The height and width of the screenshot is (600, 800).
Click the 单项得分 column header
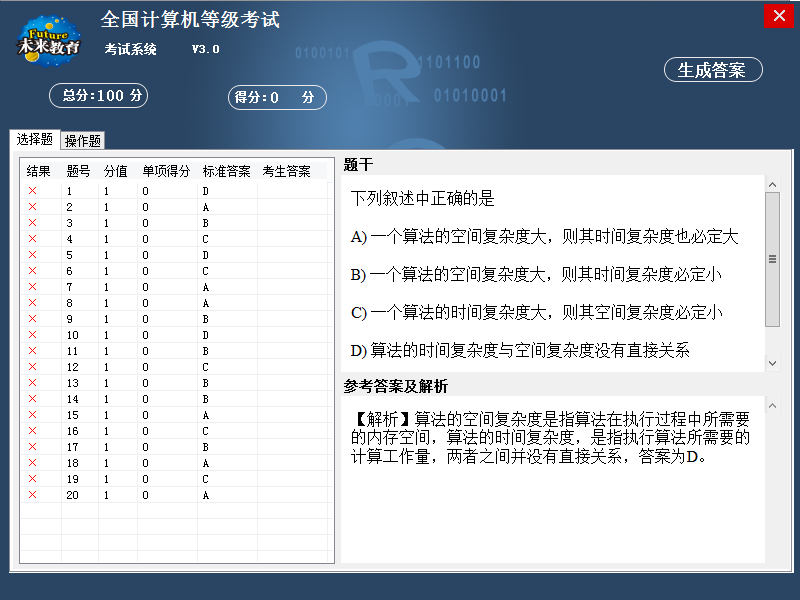pos(166,171)
